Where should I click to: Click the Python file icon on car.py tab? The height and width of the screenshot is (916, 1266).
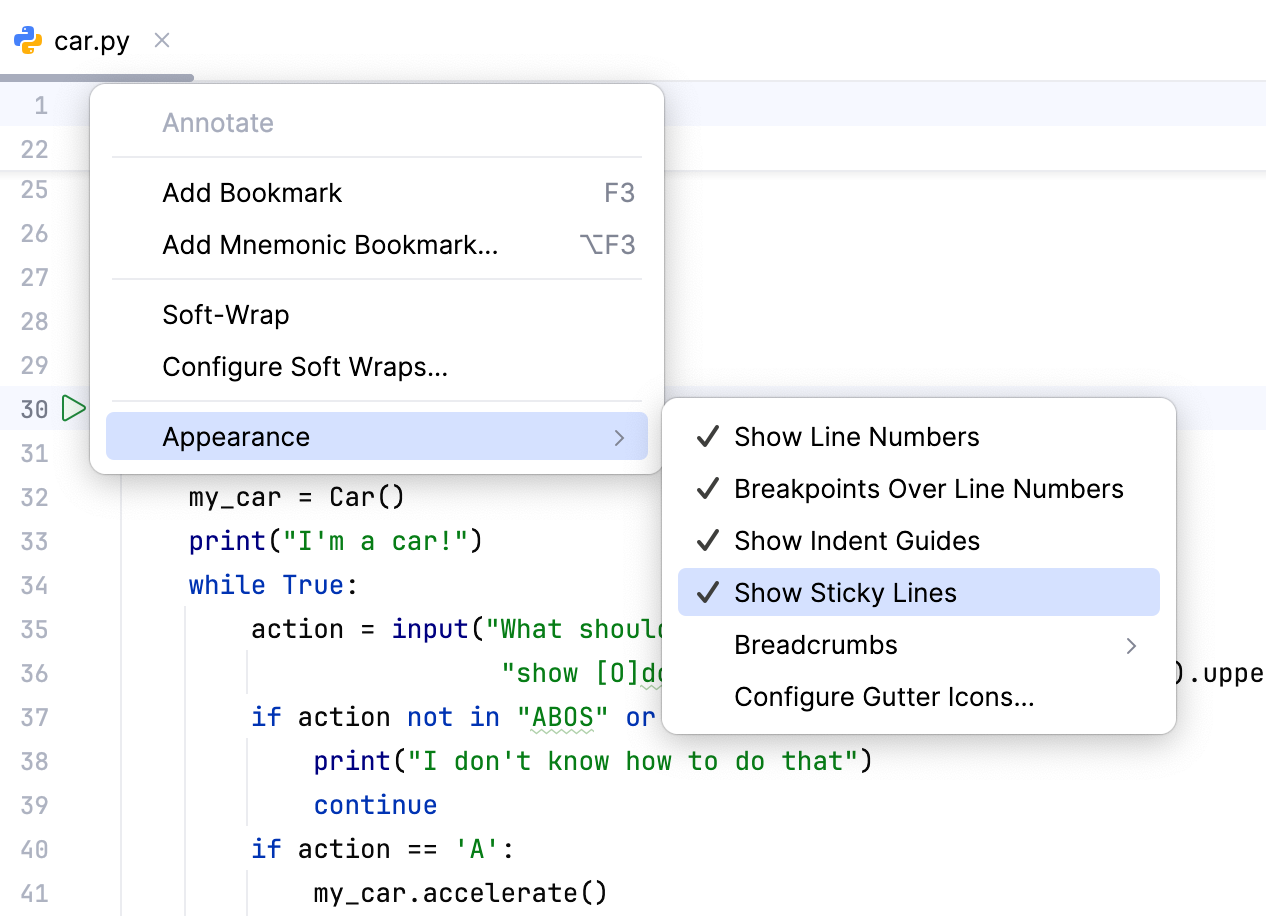(28, 42)
